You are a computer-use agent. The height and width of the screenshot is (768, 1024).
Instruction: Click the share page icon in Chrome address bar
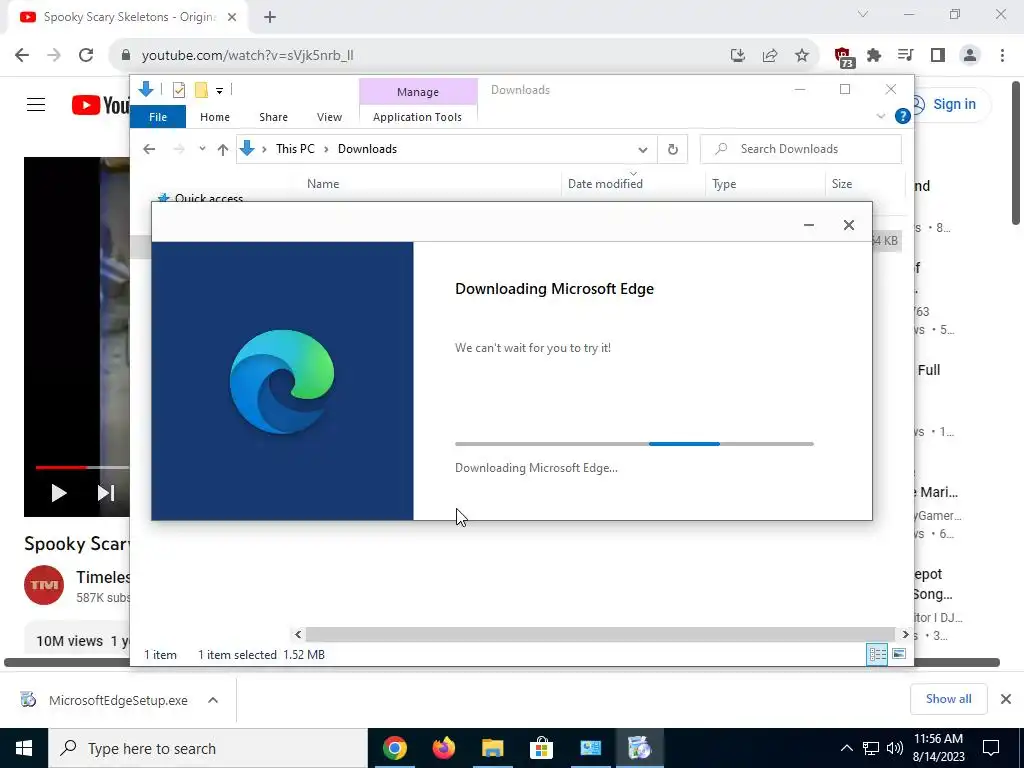point(770,56)
